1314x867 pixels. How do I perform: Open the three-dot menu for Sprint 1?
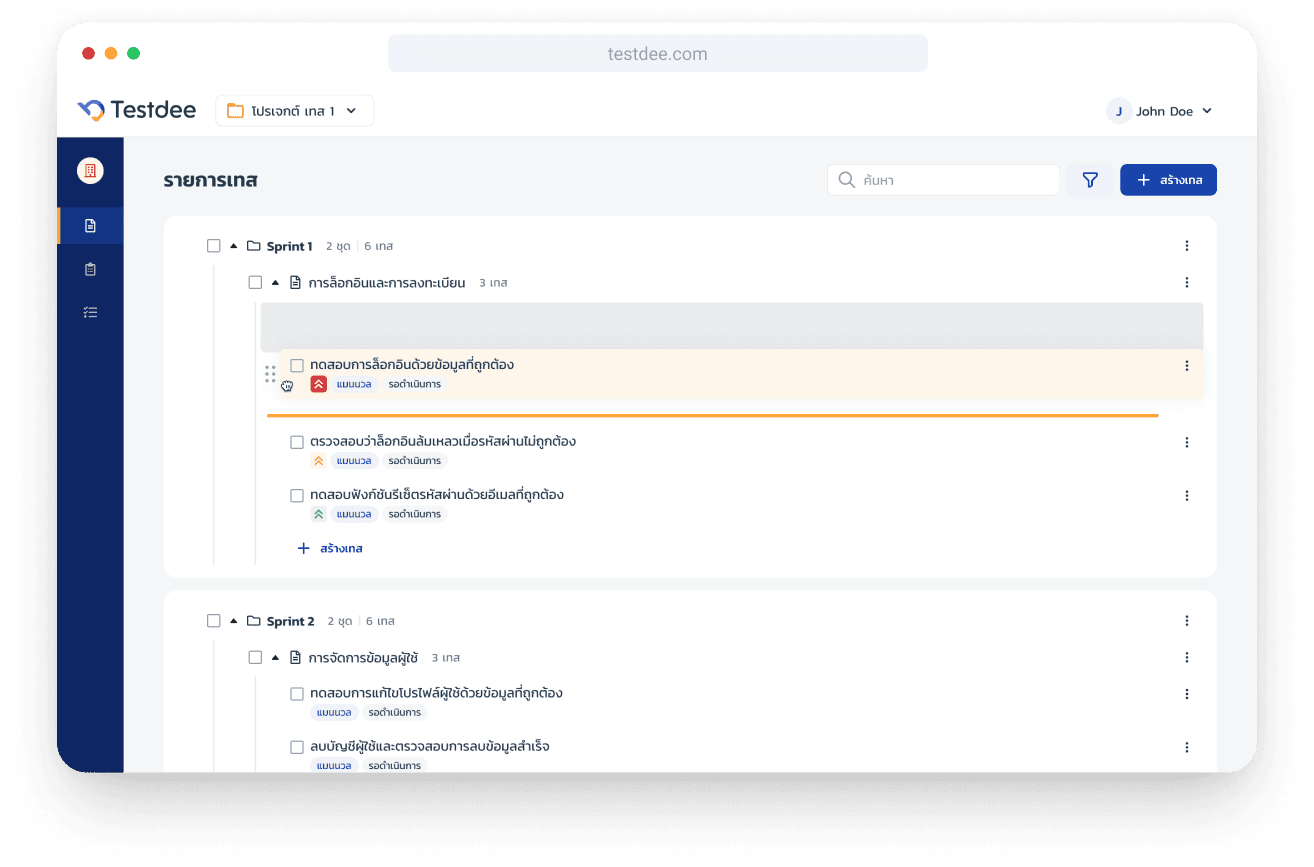[x=1186, y=245]
